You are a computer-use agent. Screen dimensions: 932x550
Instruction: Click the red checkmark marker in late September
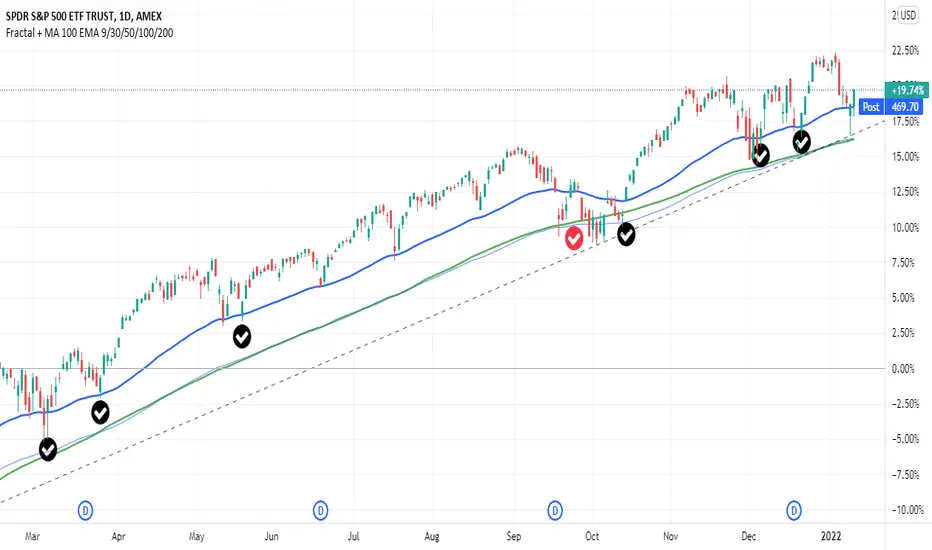pyautogui.click(x=574, y=238)
